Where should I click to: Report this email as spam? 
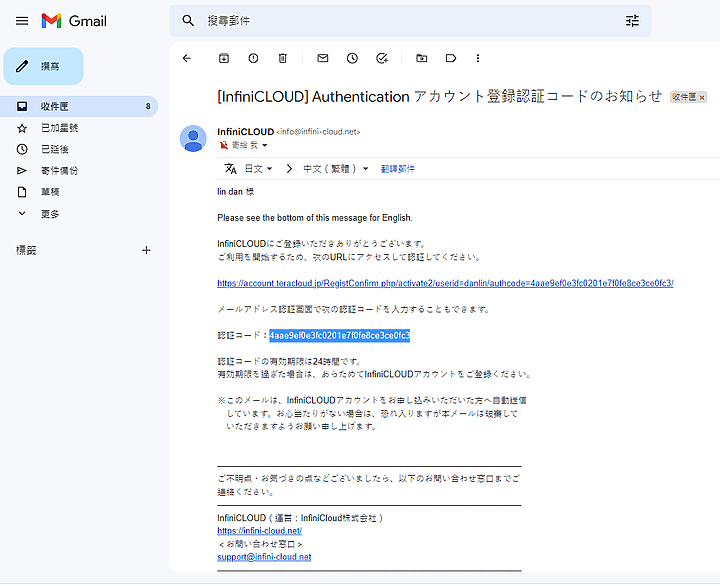pyautogui.click(x=253, y=58)
